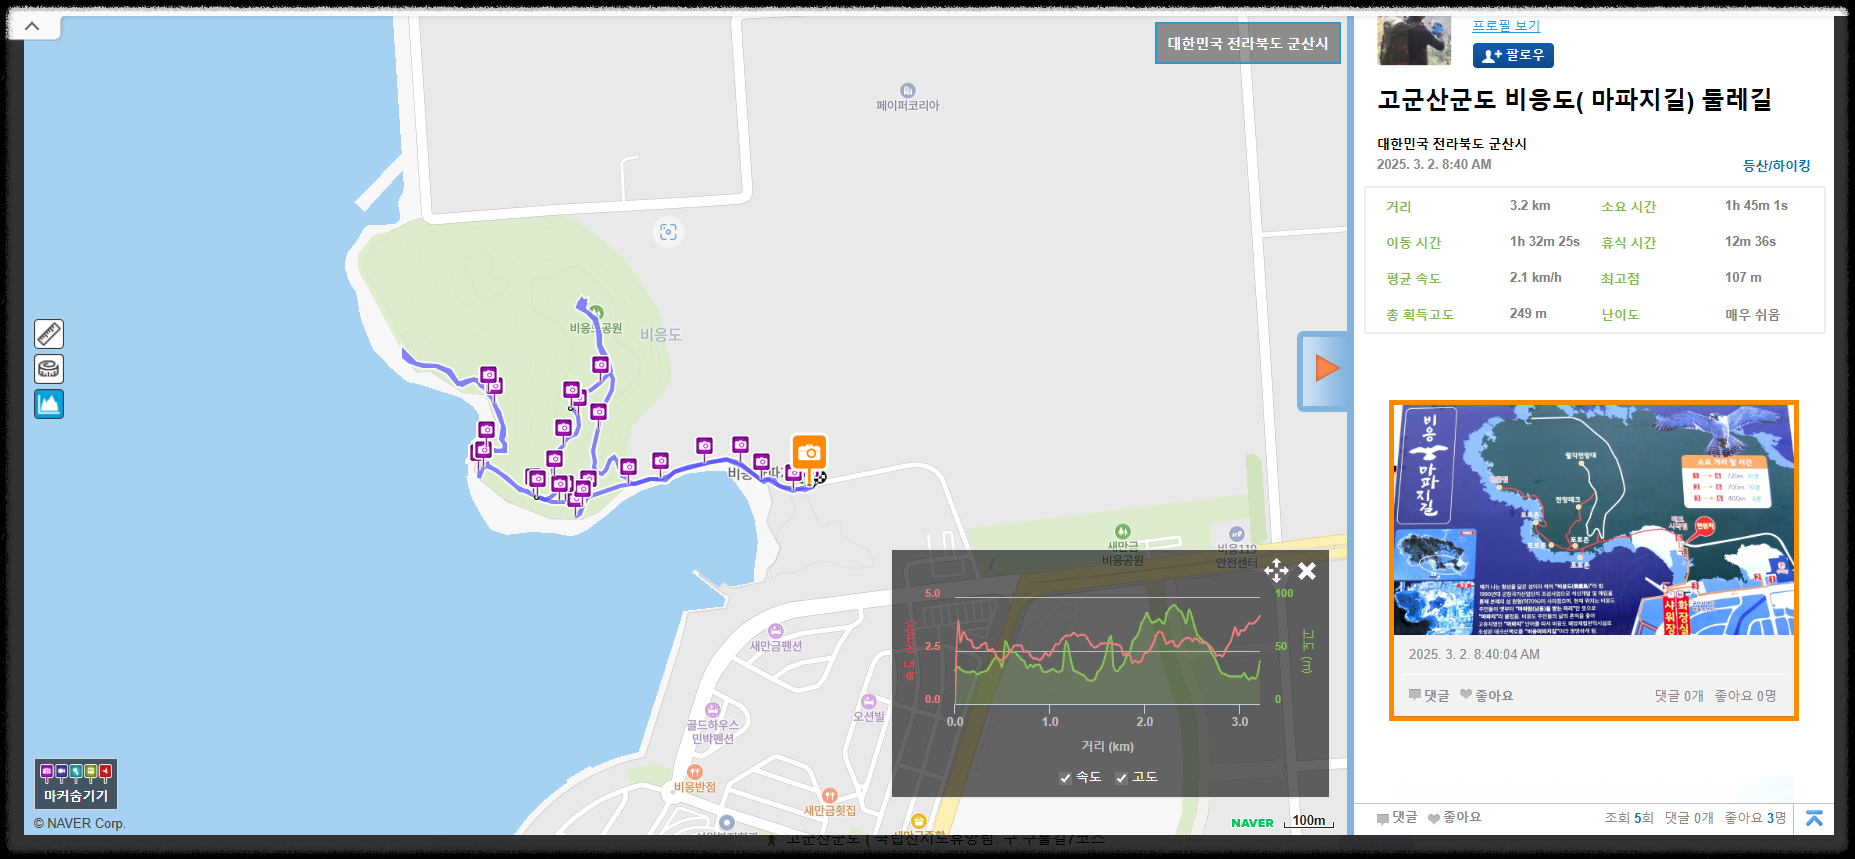This screenshot has width=1855, height=859.
Task: Open the 비응 마파지길 trail map photo
Action: pos(1593,520)
